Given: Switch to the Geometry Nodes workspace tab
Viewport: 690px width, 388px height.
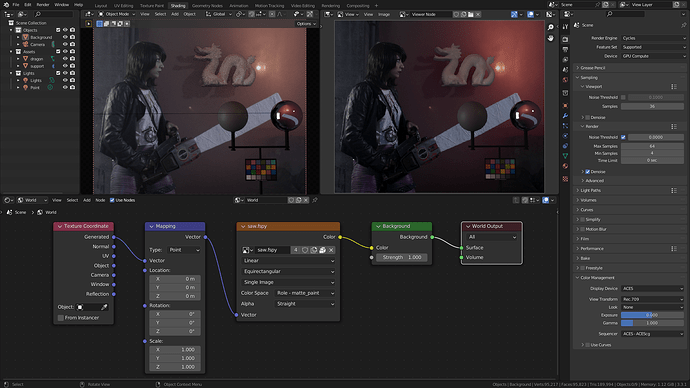Looking at the screenshot, I should [207, 6].
